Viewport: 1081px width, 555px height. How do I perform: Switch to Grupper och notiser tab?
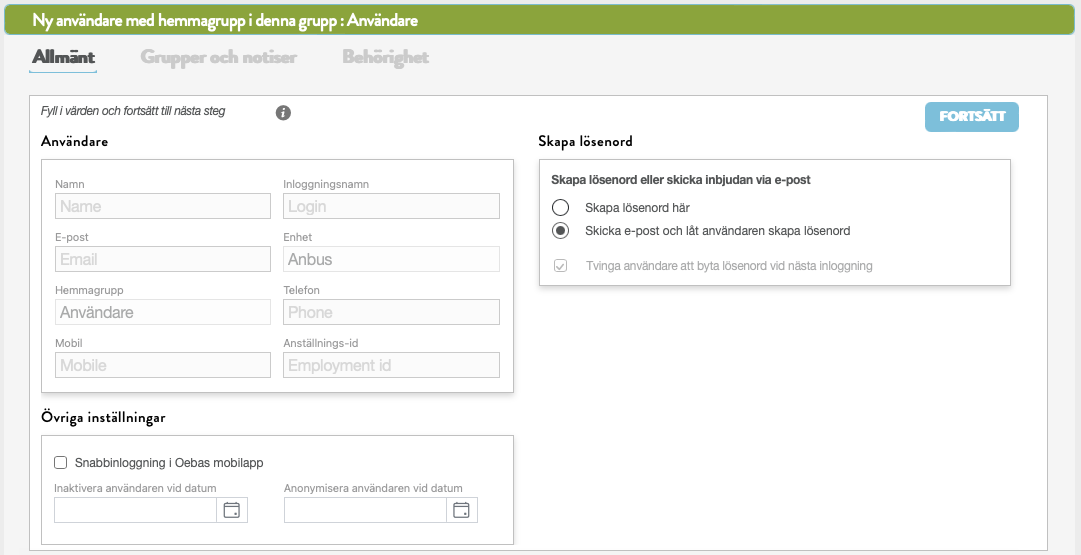(219, 57)
